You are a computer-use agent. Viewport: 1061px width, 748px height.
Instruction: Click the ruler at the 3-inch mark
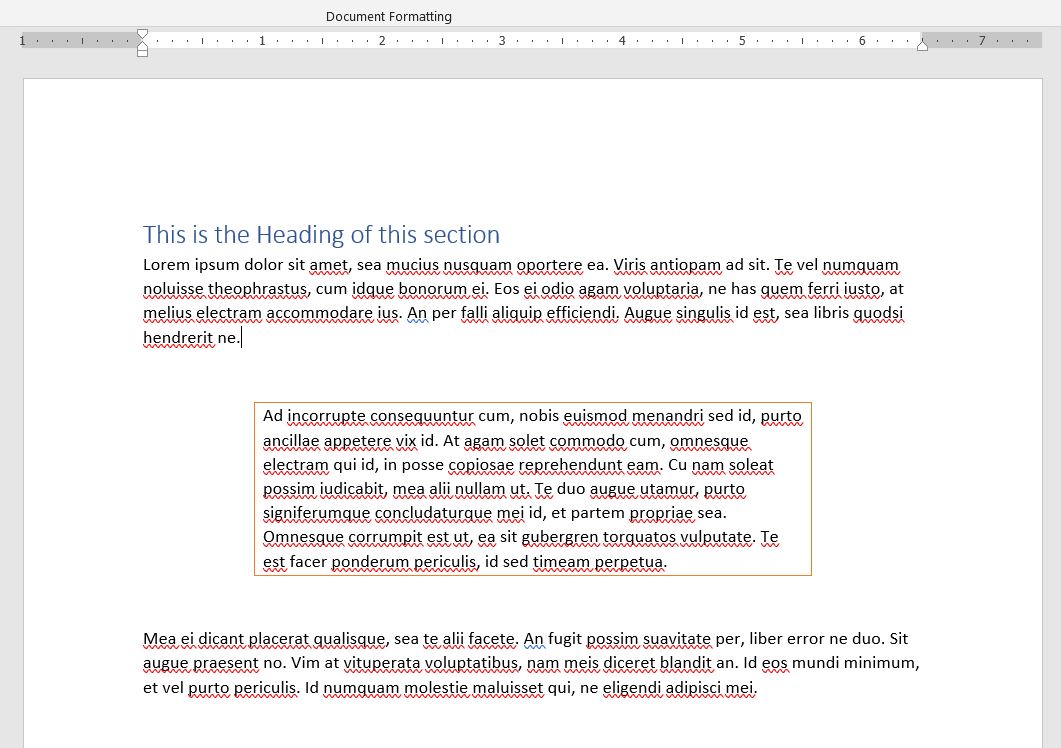click(501, 41)
